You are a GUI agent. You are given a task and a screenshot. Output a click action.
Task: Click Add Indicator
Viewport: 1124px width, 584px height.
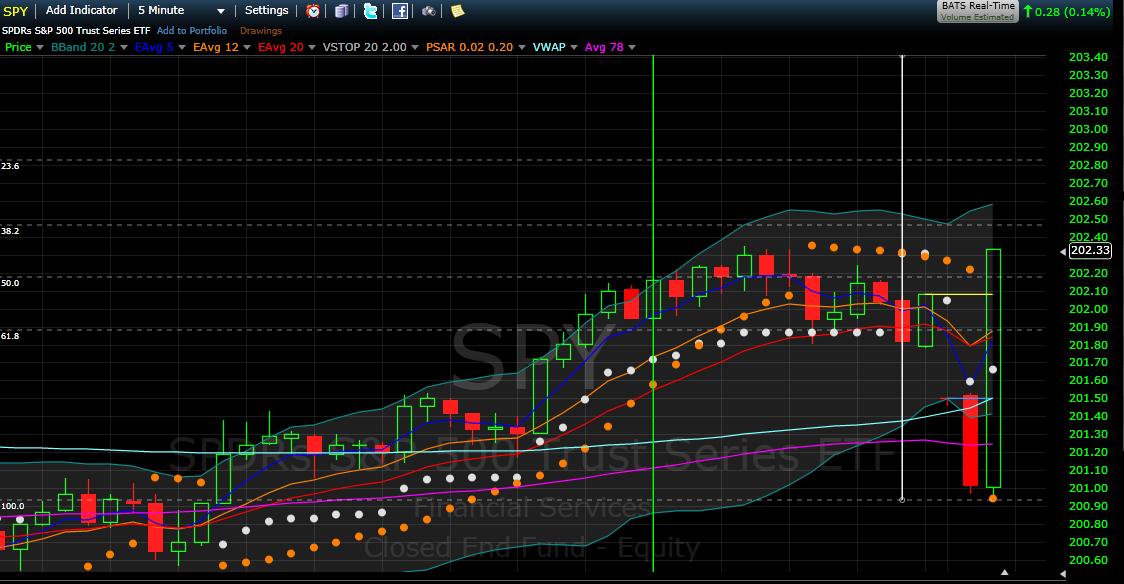coord(82,10)
